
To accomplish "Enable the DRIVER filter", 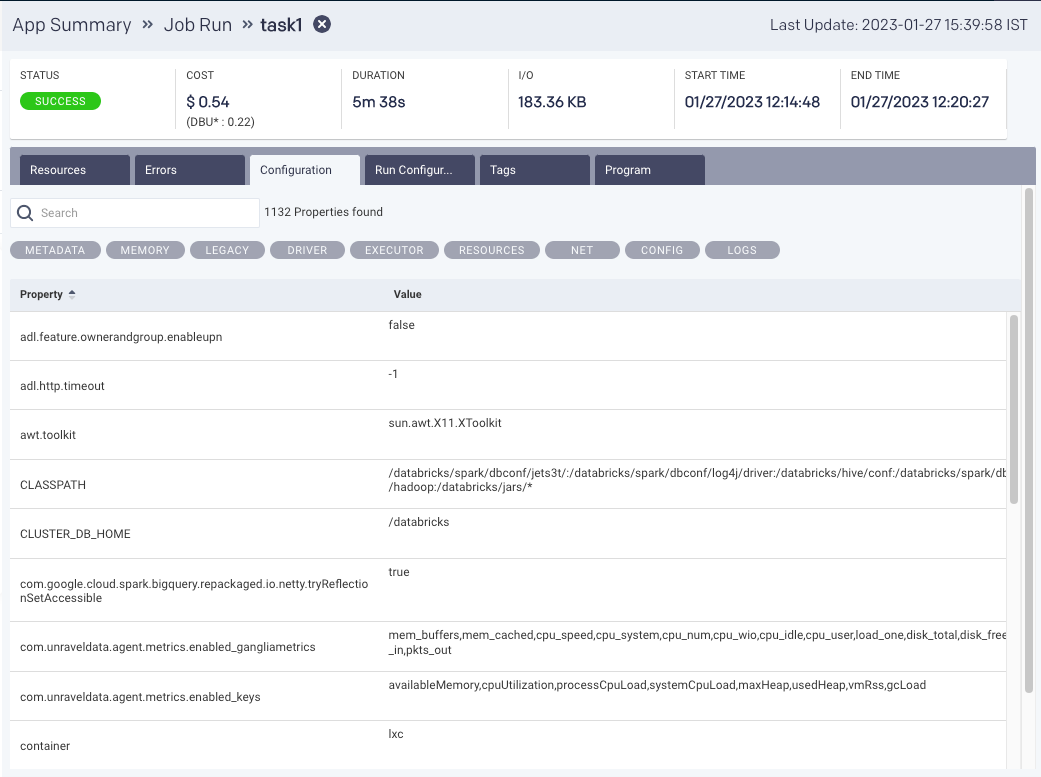I will 307,250.
